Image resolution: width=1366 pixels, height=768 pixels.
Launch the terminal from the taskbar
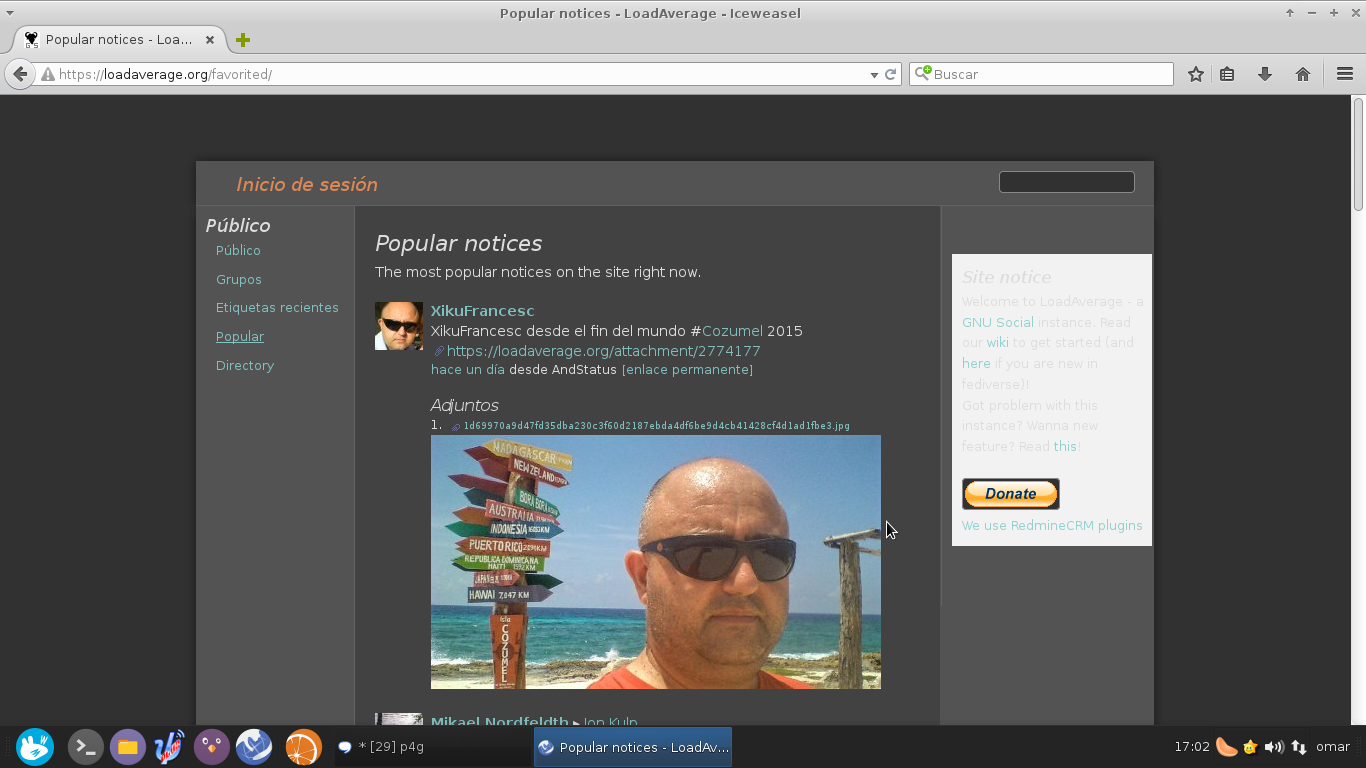pos(86,747)
